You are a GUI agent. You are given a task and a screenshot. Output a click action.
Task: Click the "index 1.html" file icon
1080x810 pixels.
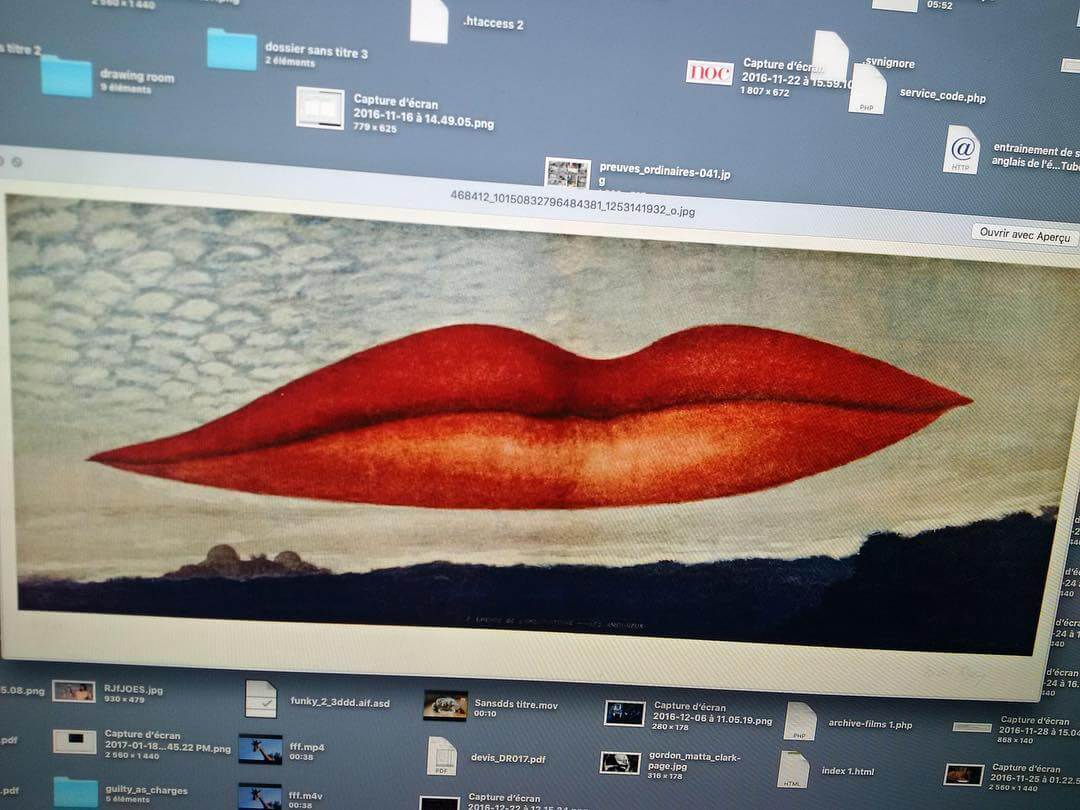793,769
